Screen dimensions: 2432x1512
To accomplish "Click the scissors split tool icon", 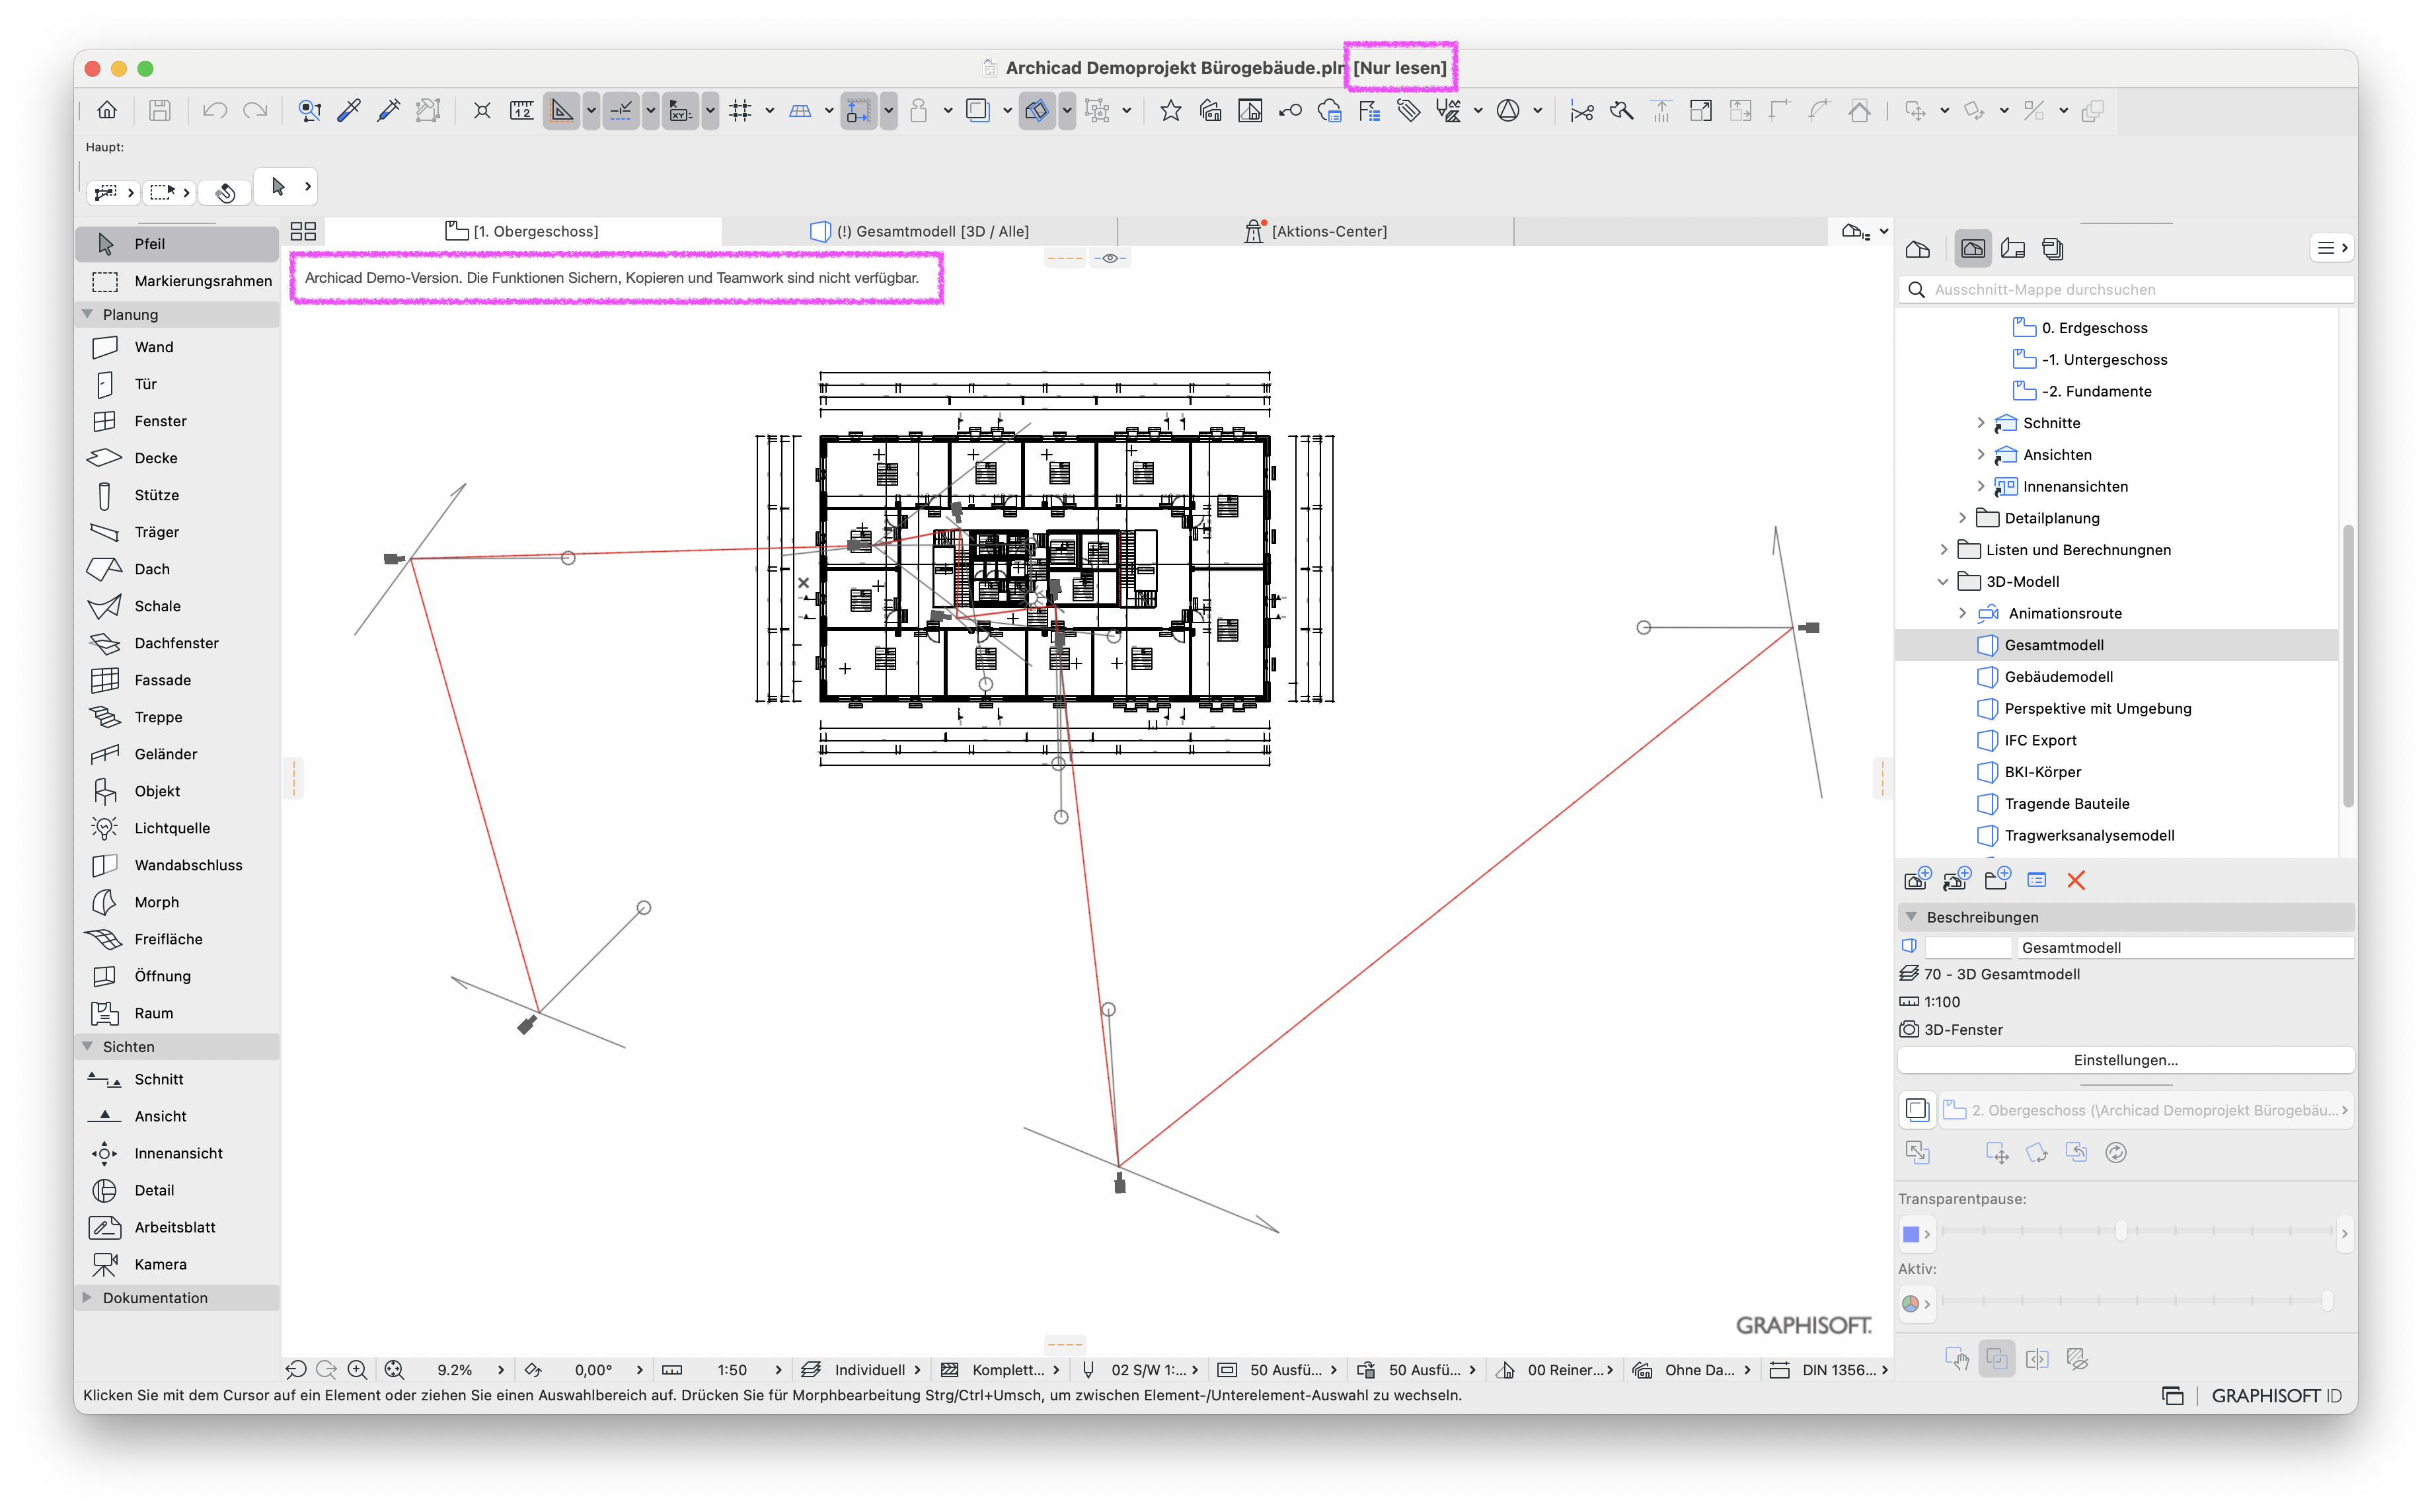I will click(1581, 110).
